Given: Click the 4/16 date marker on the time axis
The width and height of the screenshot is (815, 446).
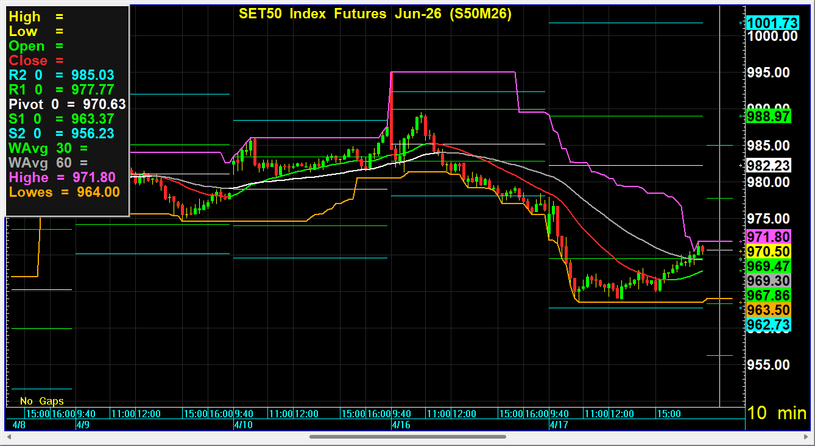Looking at the screenshot, I should (399, 424).
